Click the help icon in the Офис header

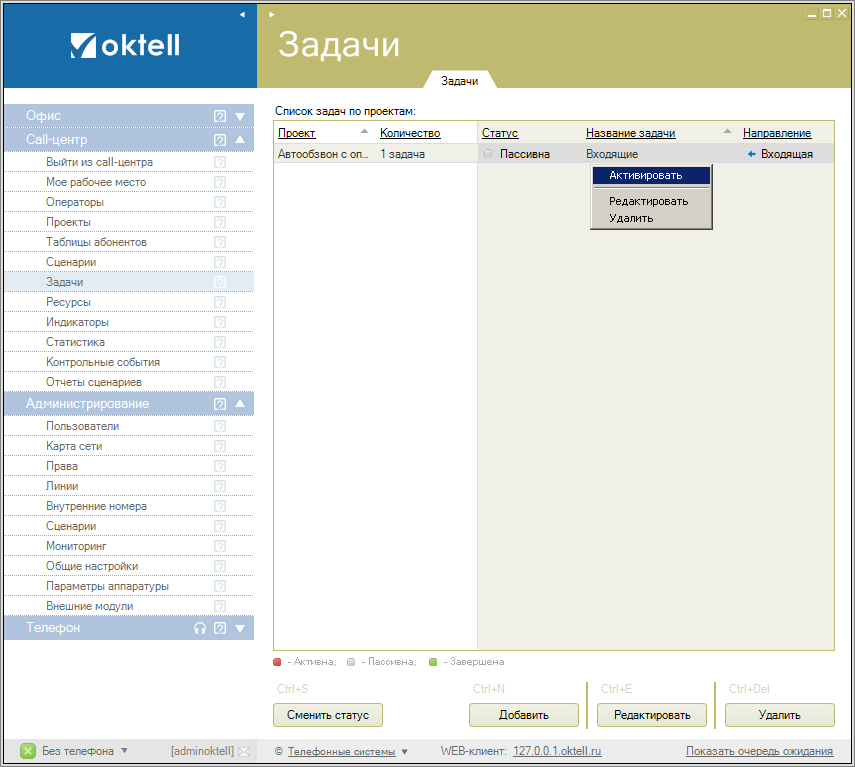pos(220,116)
